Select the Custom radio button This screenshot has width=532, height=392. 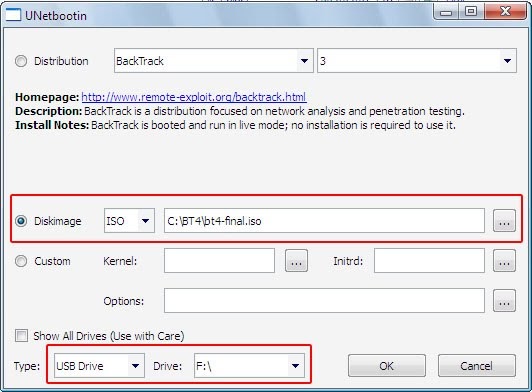click(21, 261)
